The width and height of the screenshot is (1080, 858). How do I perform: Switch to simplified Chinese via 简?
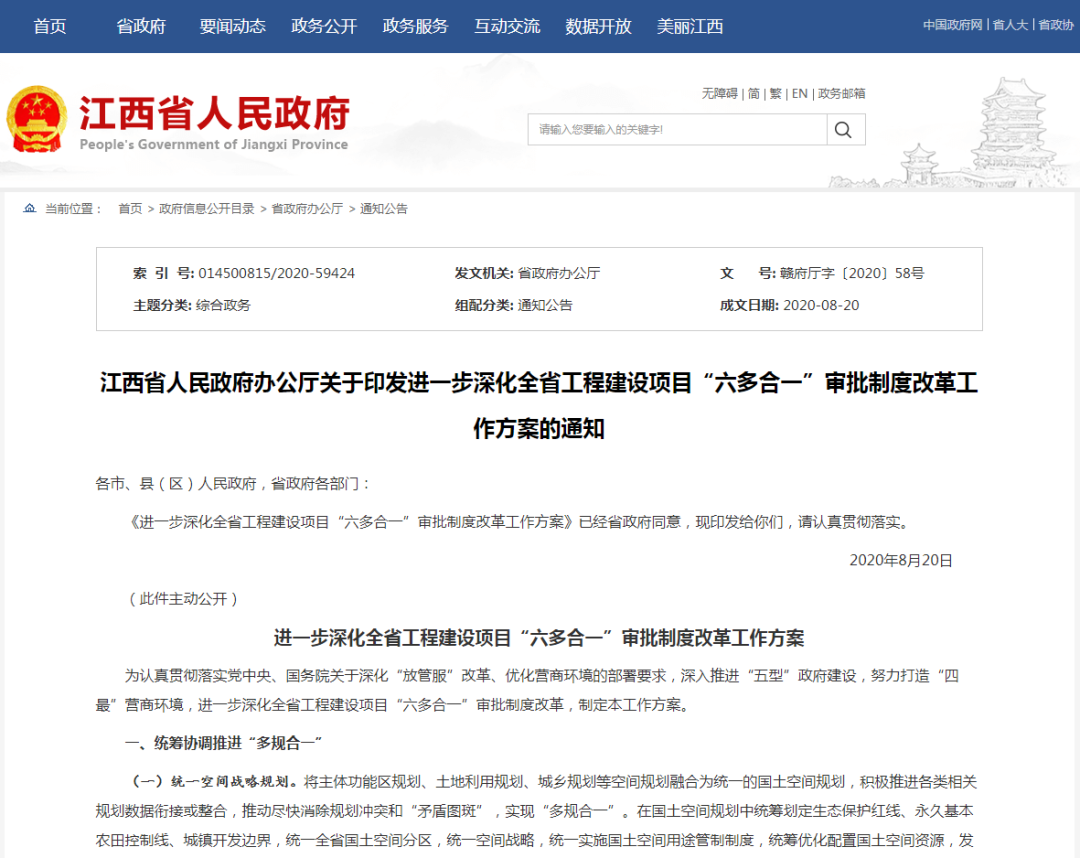click(754, 94)
